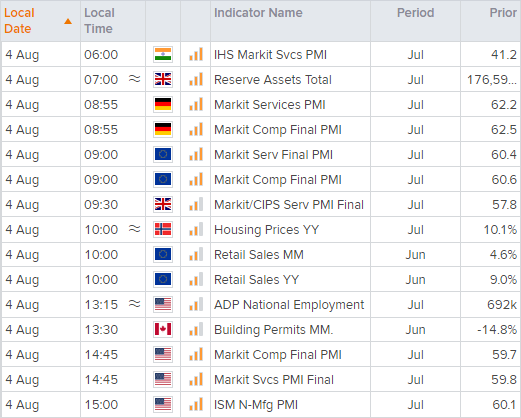521x418 pixels.
Task: Click the Canada flag in the Building Permits MM row
Action: pyautogui.click(x=163, y=329)
